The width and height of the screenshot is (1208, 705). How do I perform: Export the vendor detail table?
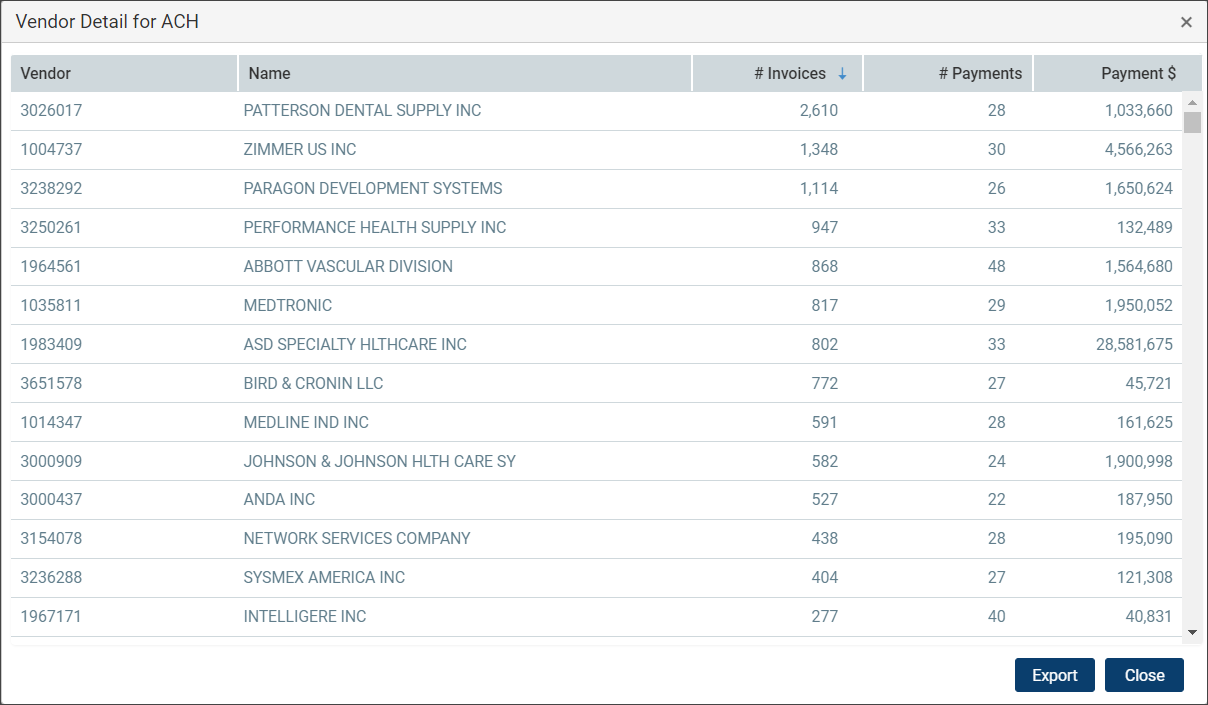(x=1055, y=675)
